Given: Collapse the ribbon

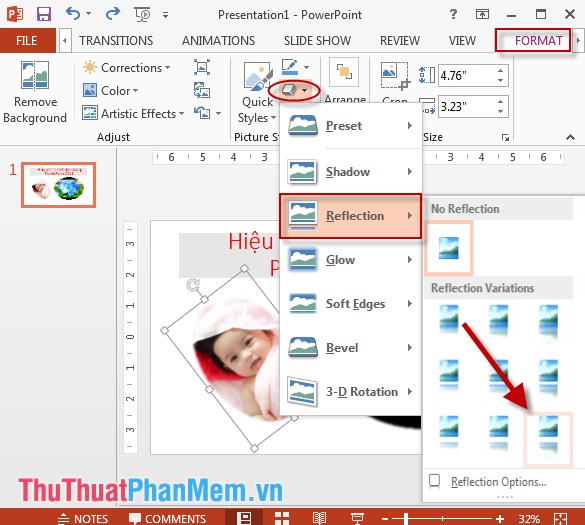Looking at the screenshot, I should [x=570, y=137].
